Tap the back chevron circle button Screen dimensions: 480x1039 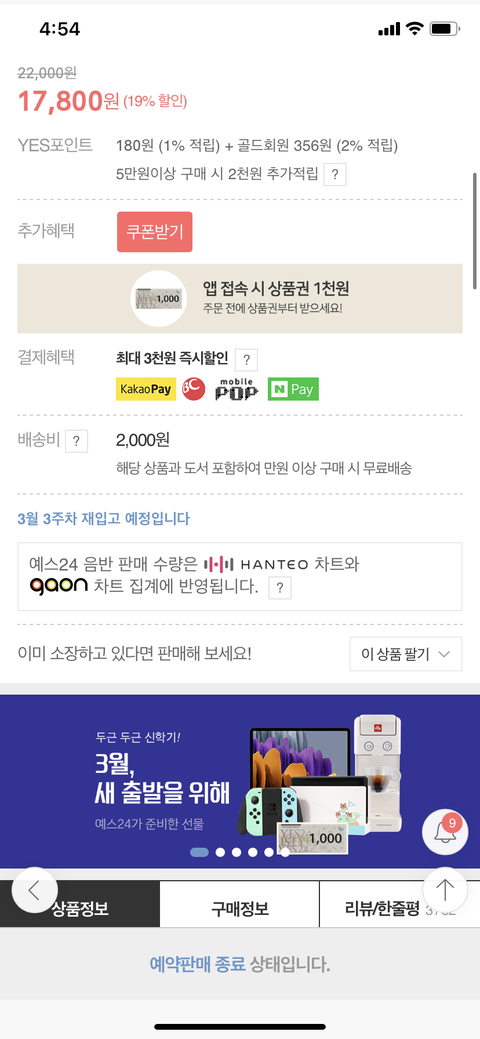[34, 890]
